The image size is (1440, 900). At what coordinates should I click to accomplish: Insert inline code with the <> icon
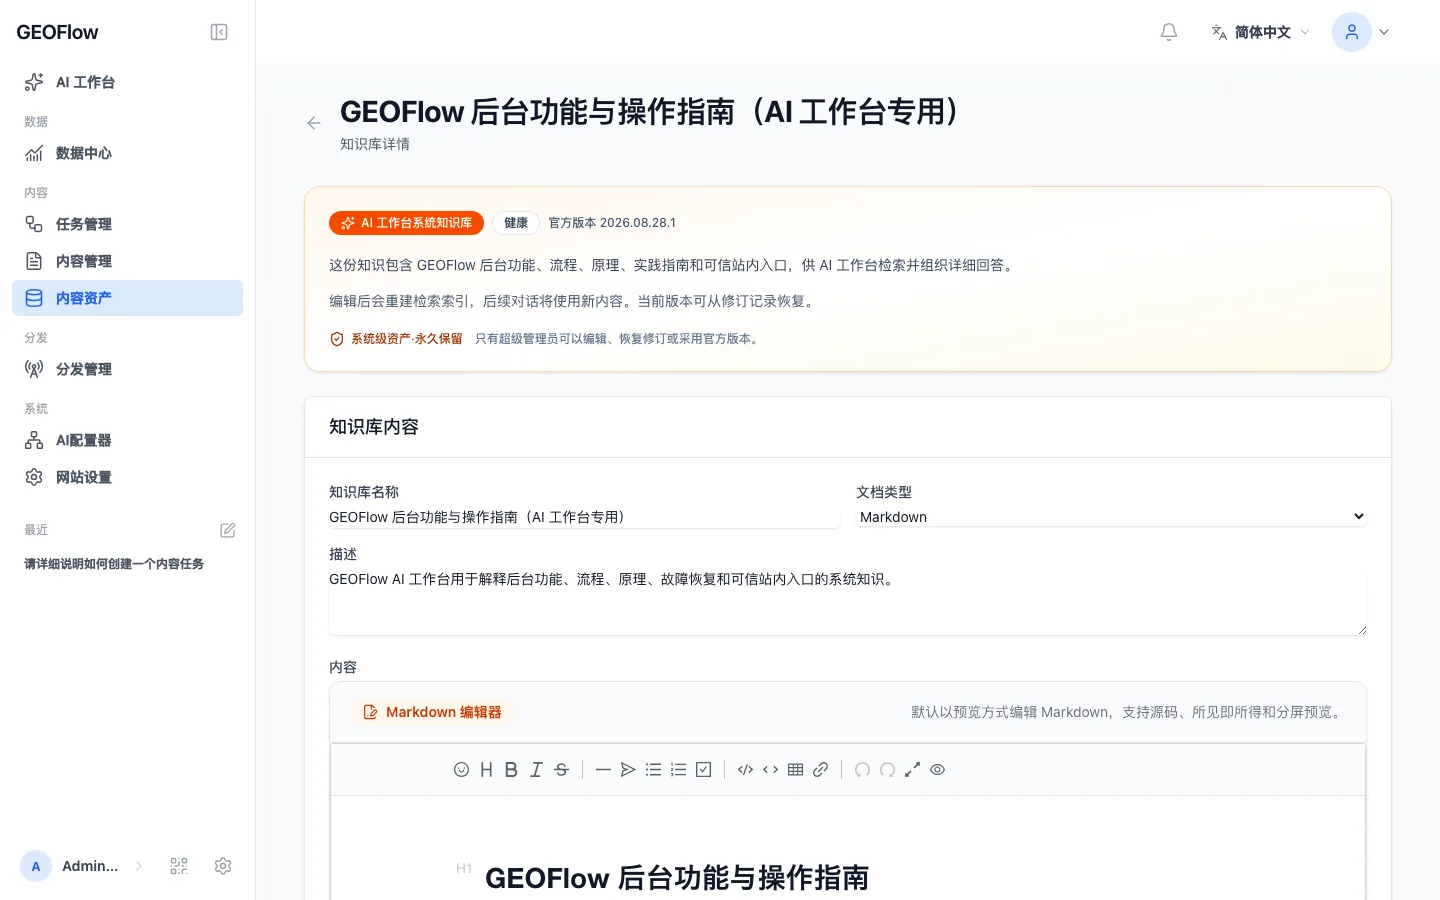770,770
